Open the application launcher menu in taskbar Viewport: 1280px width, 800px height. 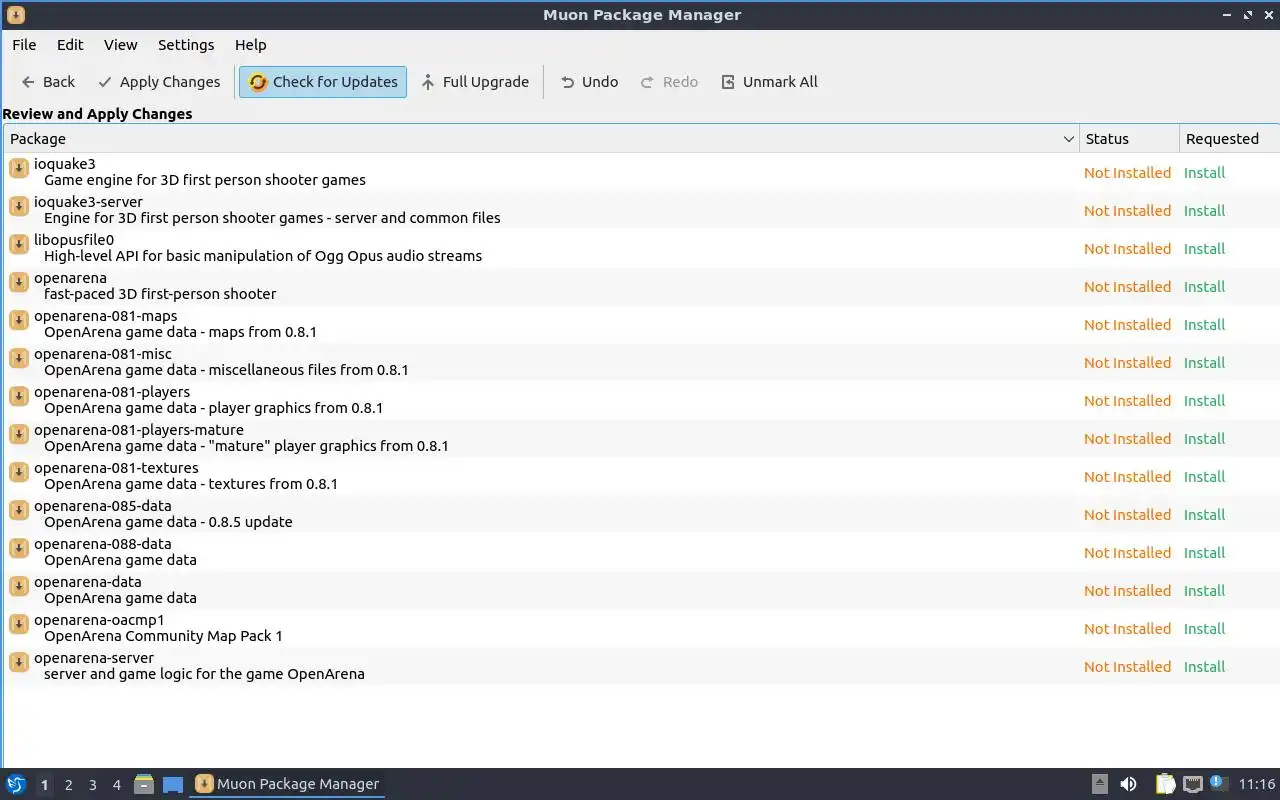pos(15,784)
